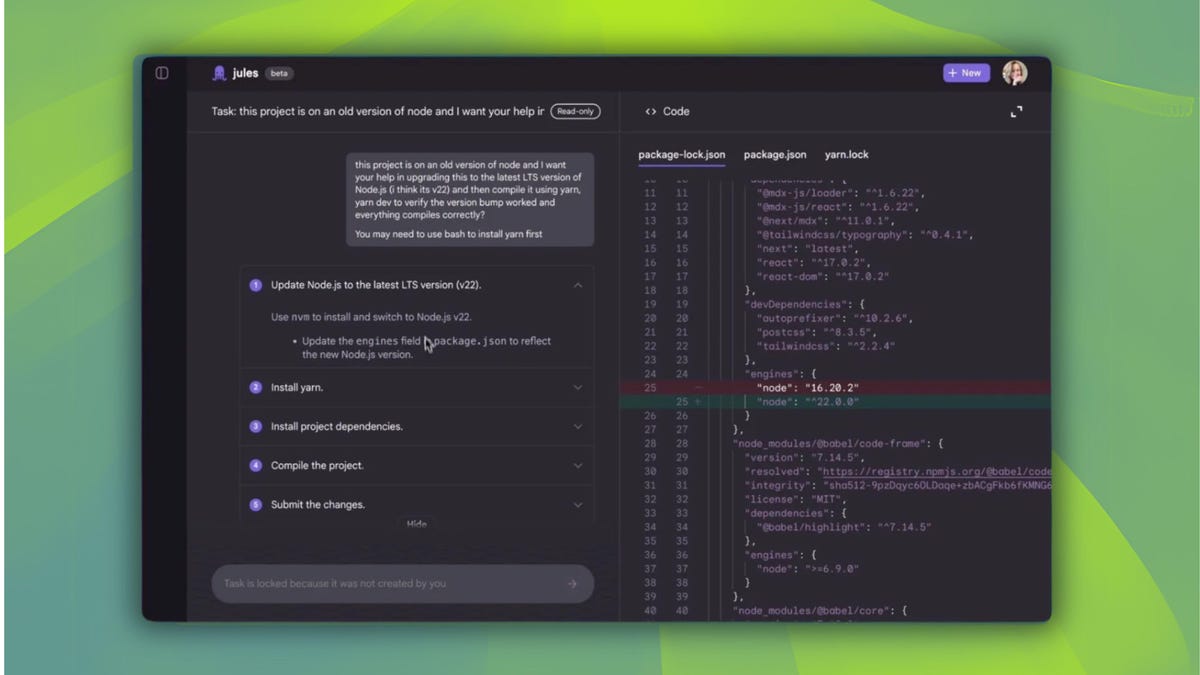
Task: Select the "react-dom": "^17.0.2" line
Action: point(823,276)
